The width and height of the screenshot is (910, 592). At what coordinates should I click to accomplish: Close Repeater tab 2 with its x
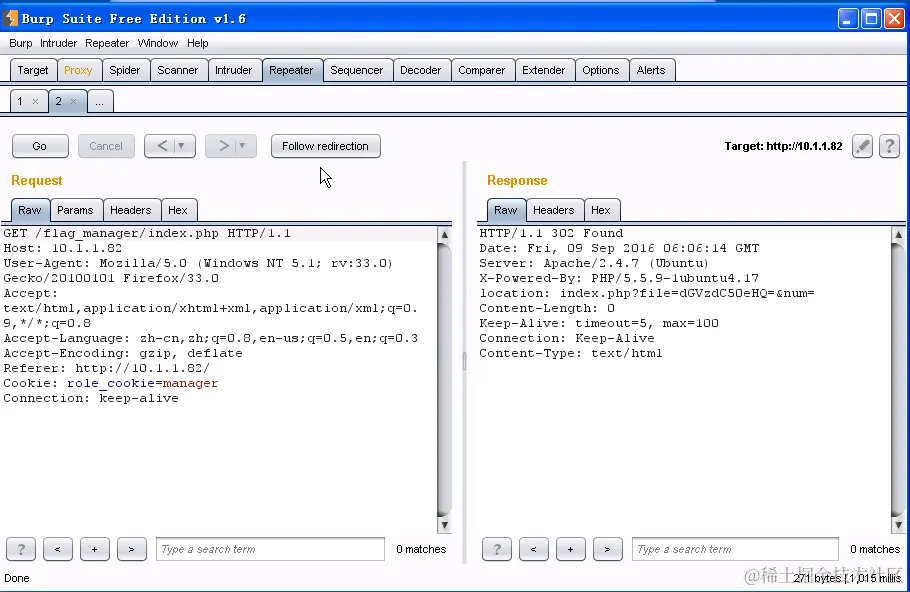(73, 101)
